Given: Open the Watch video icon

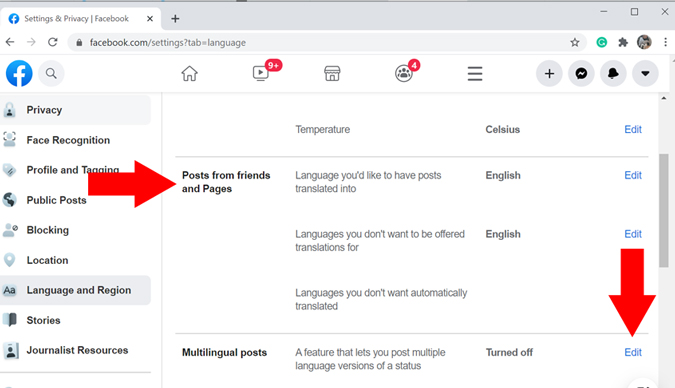Looking at the screenshot, I should [261, 73].
